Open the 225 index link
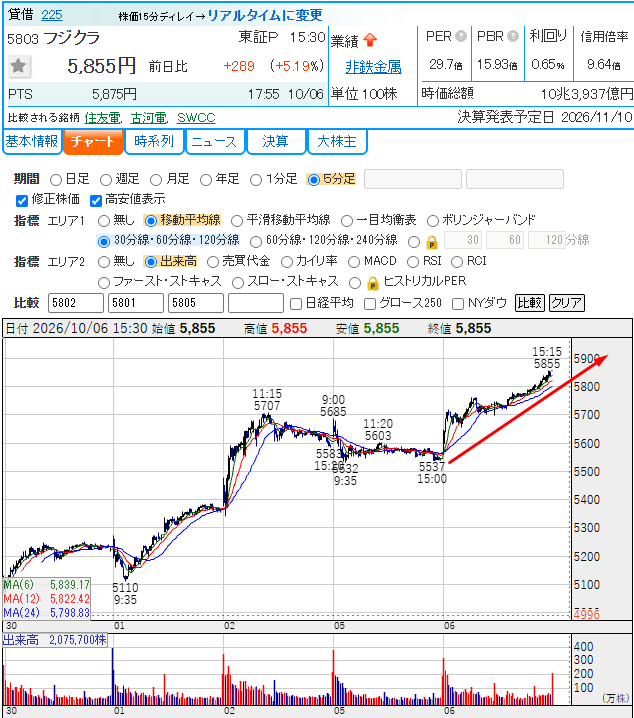The image size is (634, 718). tap(52, 15)
